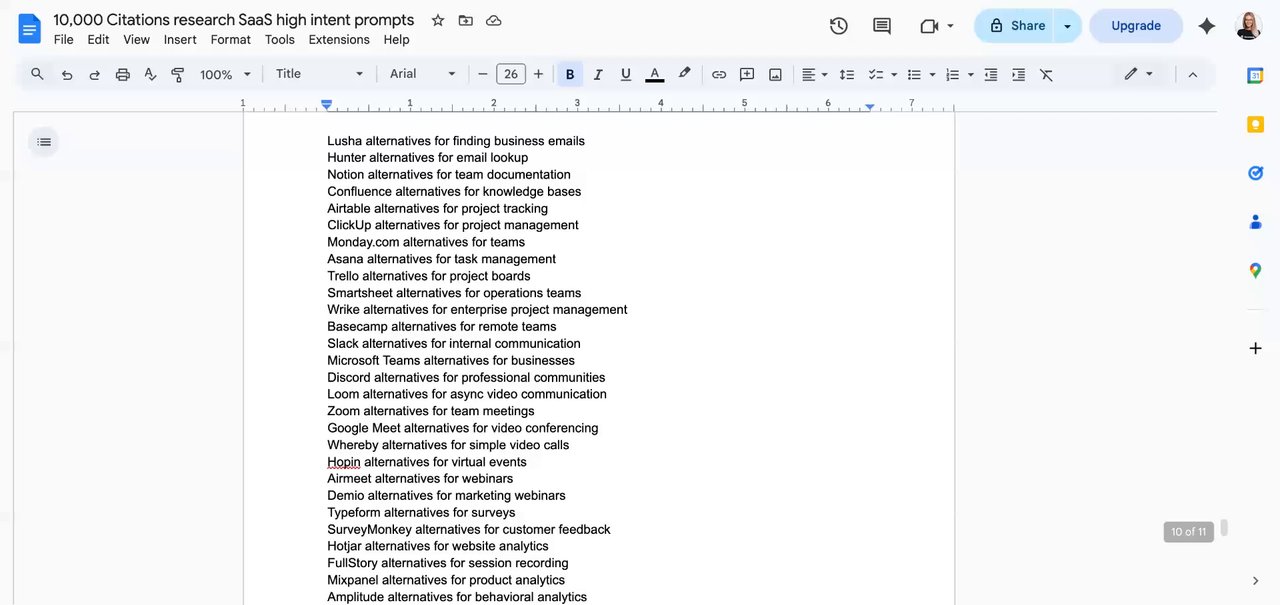Toggle underline formatting
Viewport: 1280px width, 605px height.
tap(626, 74)
